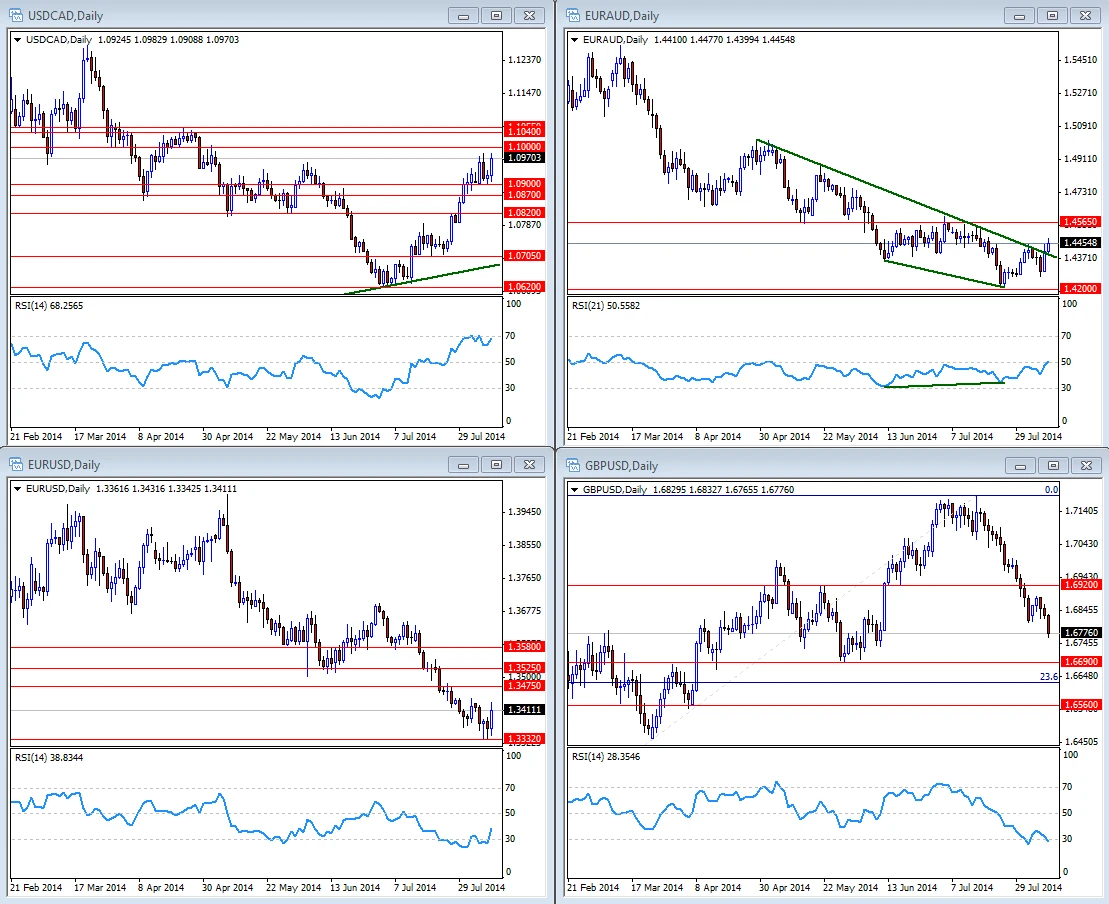This screenshot has height=904, width=1109.
Task: Click the current price label 1.34111
Action: tap(524, 709)
